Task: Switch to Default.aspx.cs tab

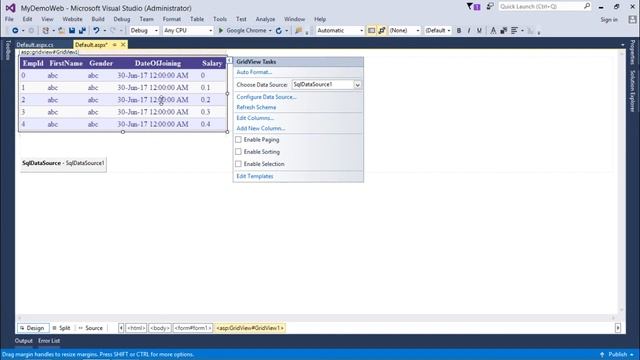Action: (35, 45)
